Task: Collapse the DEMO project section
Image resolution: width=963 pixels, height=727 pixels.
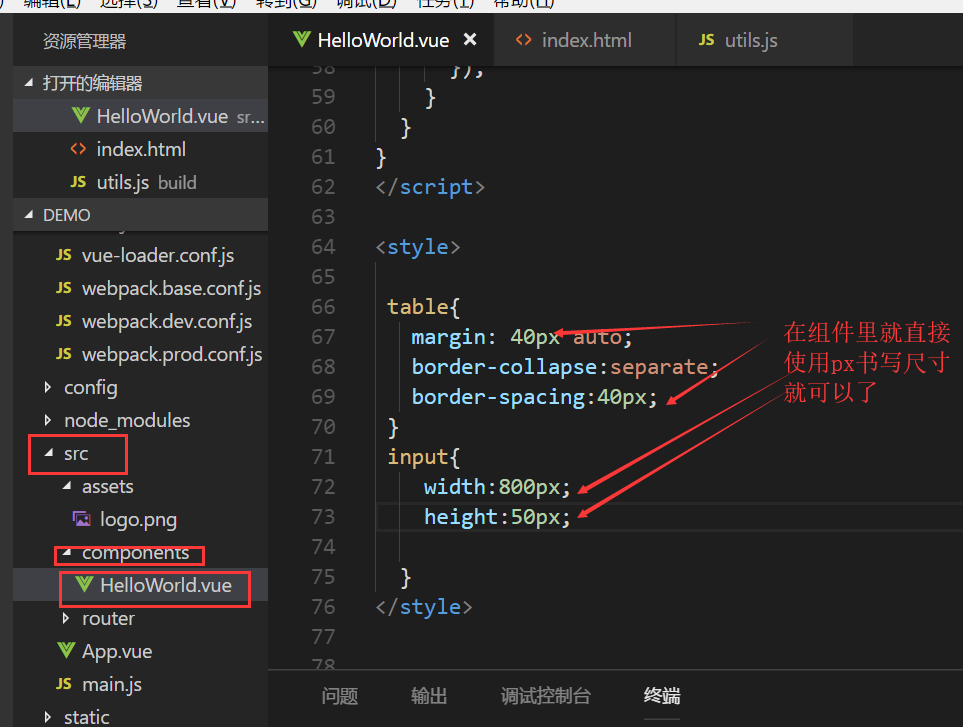Action: tap(29, 215)
